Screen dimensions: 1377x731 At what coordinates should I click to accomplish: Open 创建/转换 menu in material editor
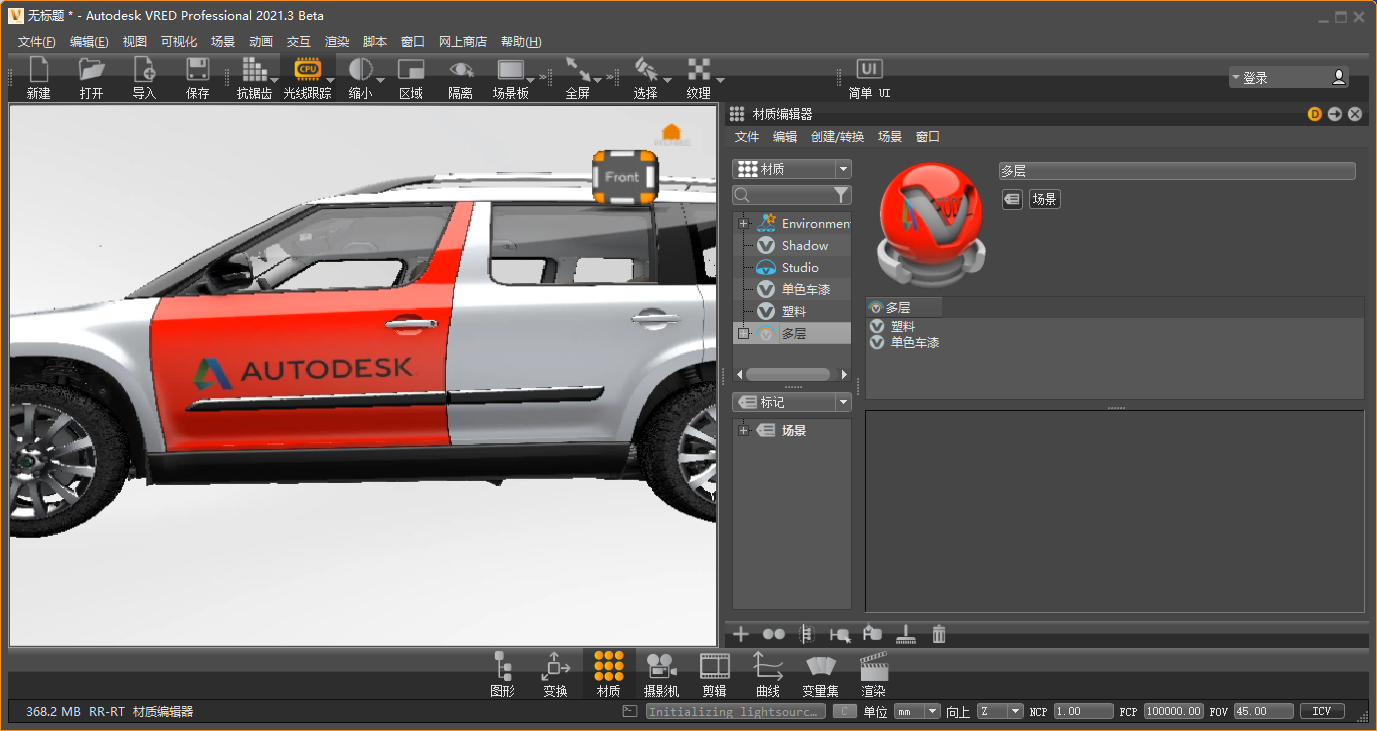pos(837,137)
